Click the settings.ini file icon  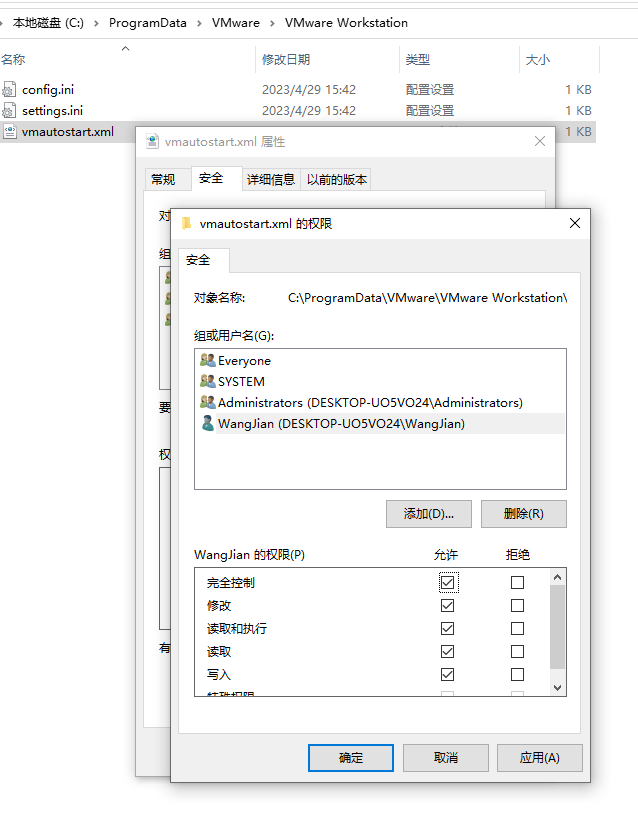pos(10,111)
